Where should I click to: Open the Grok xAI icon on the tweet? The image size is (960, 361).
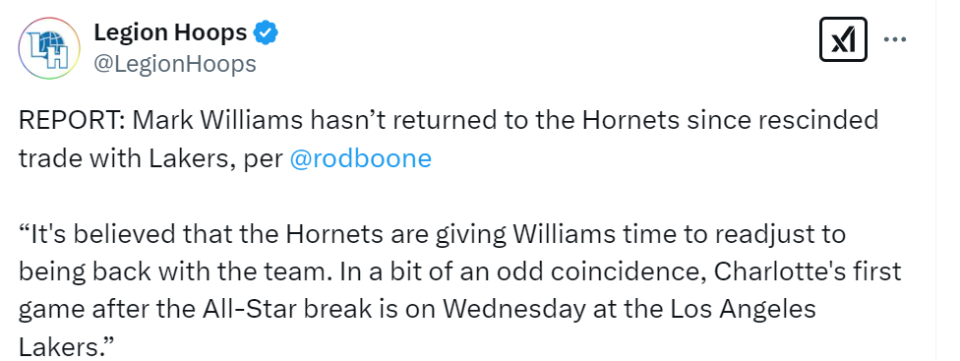(x=842, y=39)
